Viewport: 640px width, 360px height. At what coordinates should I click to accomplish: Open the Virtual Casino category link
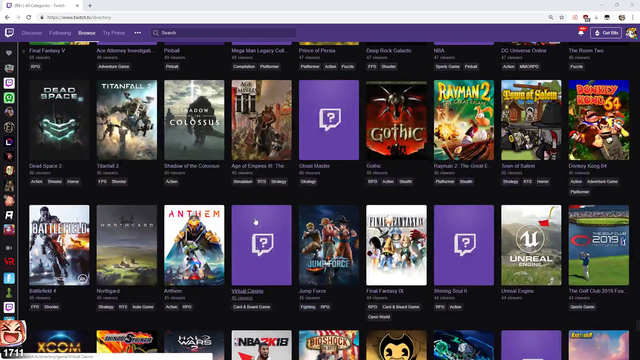click(247, 291)
